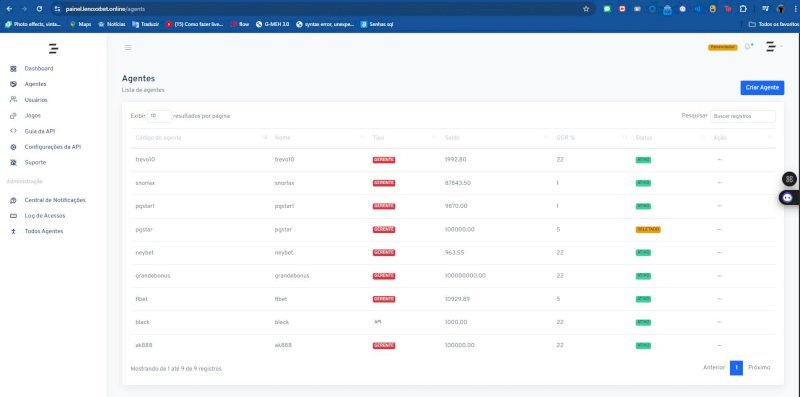The image size is (800, 397).
Task: Click Próximo pagination link
Action: tap(759, 367)
